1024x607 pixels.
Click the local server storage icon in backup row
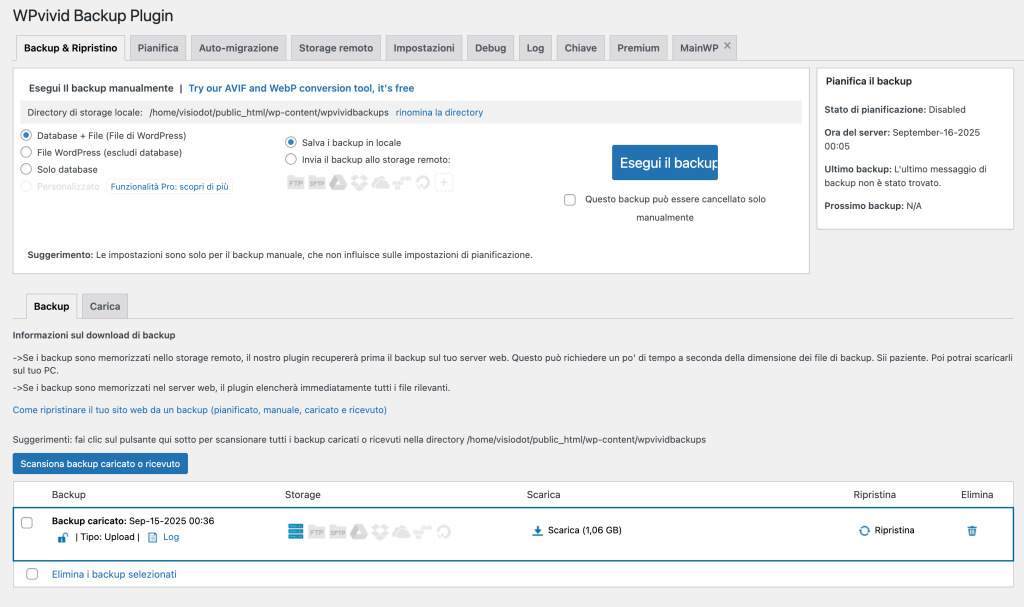296,531
